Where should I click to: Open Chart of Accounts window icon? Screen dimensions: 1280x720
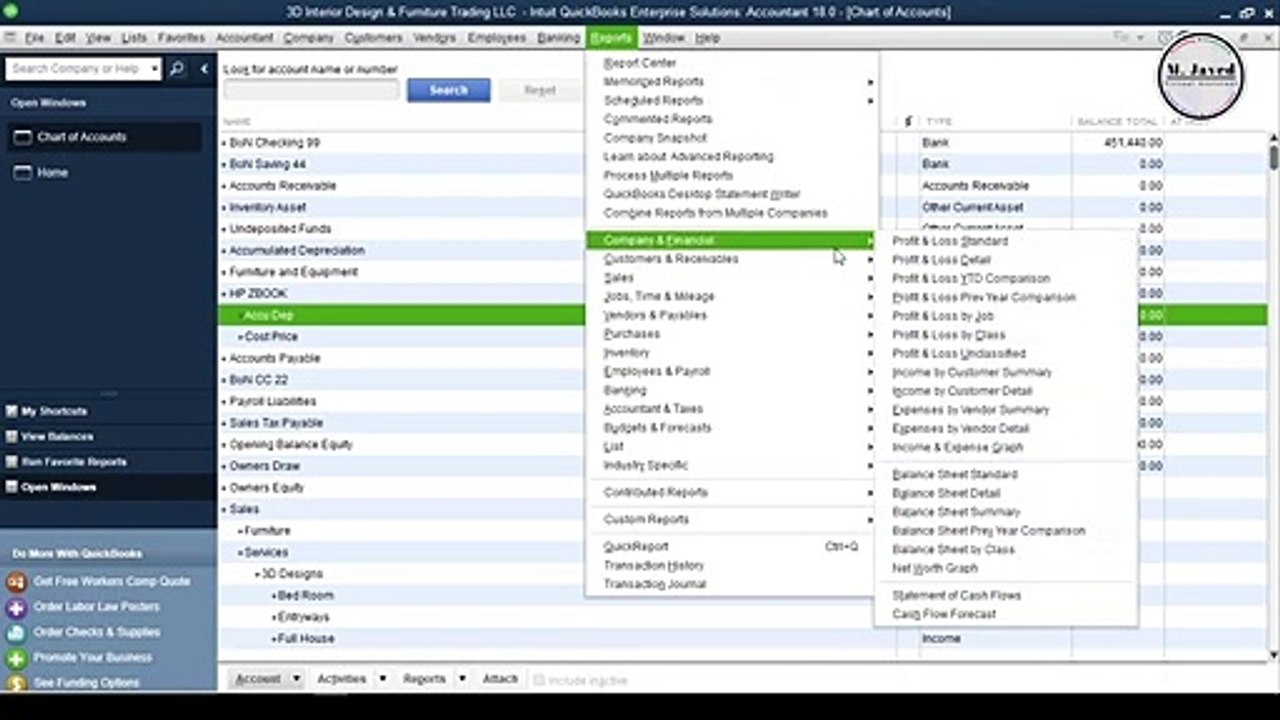click(x=22, y=137)
